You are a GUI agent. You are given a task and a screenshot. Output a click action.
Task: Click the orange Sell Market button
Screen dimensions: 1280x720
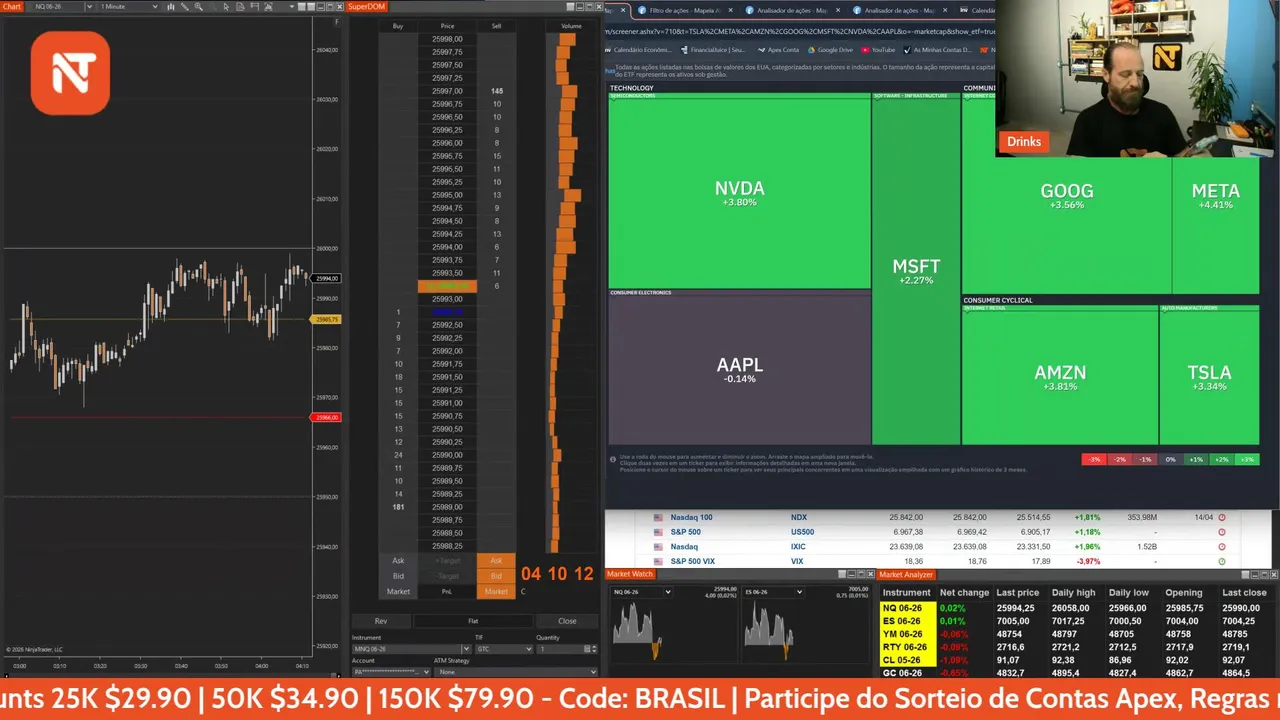[x=496, y=591]
